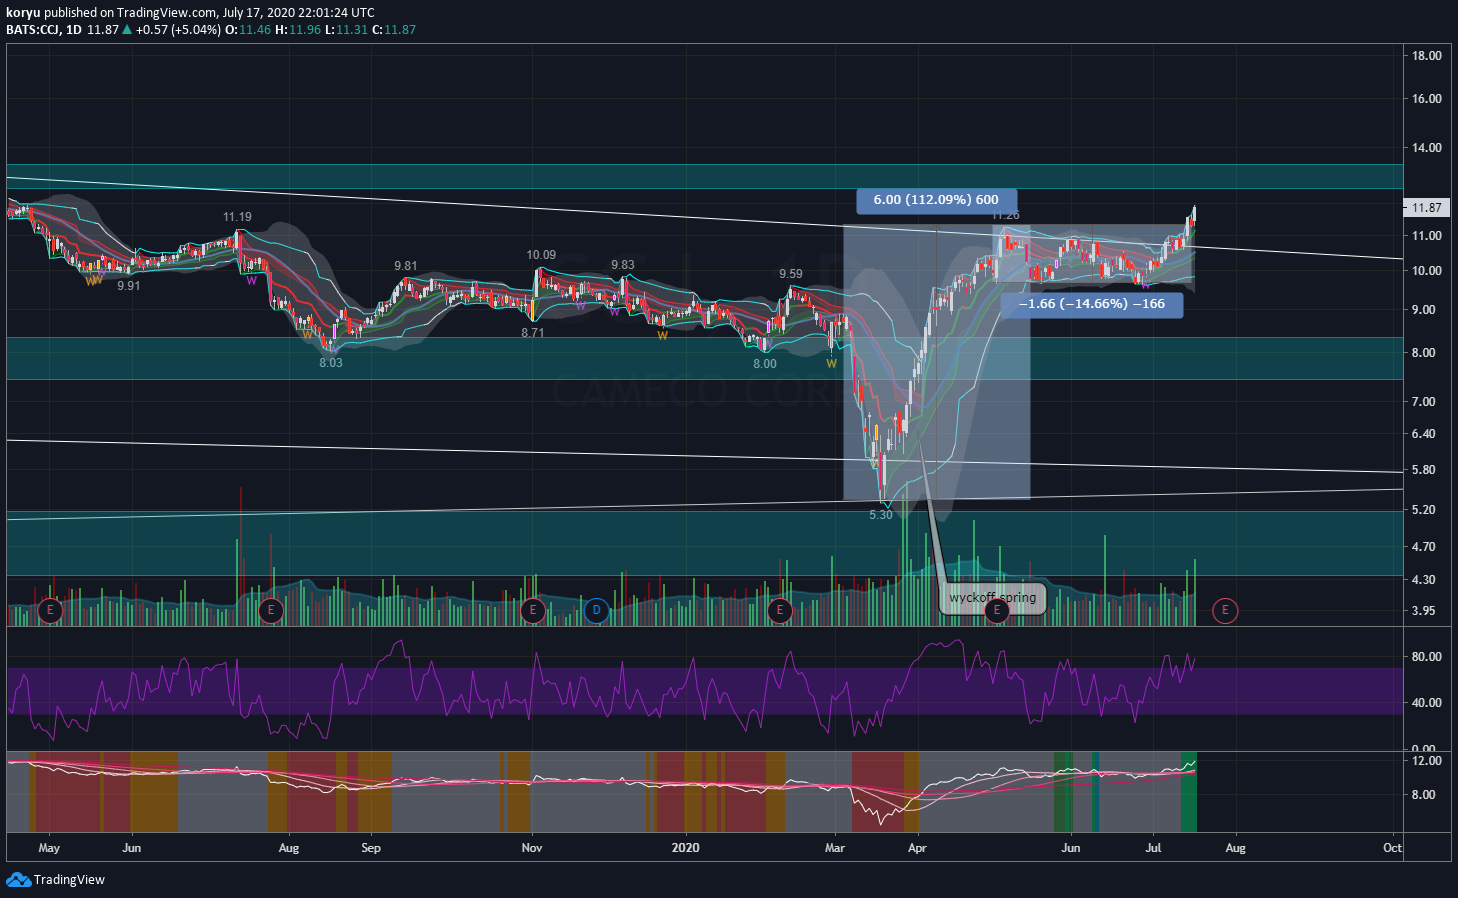Click the E marker beside wyckoff spring label
The height and width of the screenshot is (898, 1458).
pyautogui.click(x=996, y=610)
